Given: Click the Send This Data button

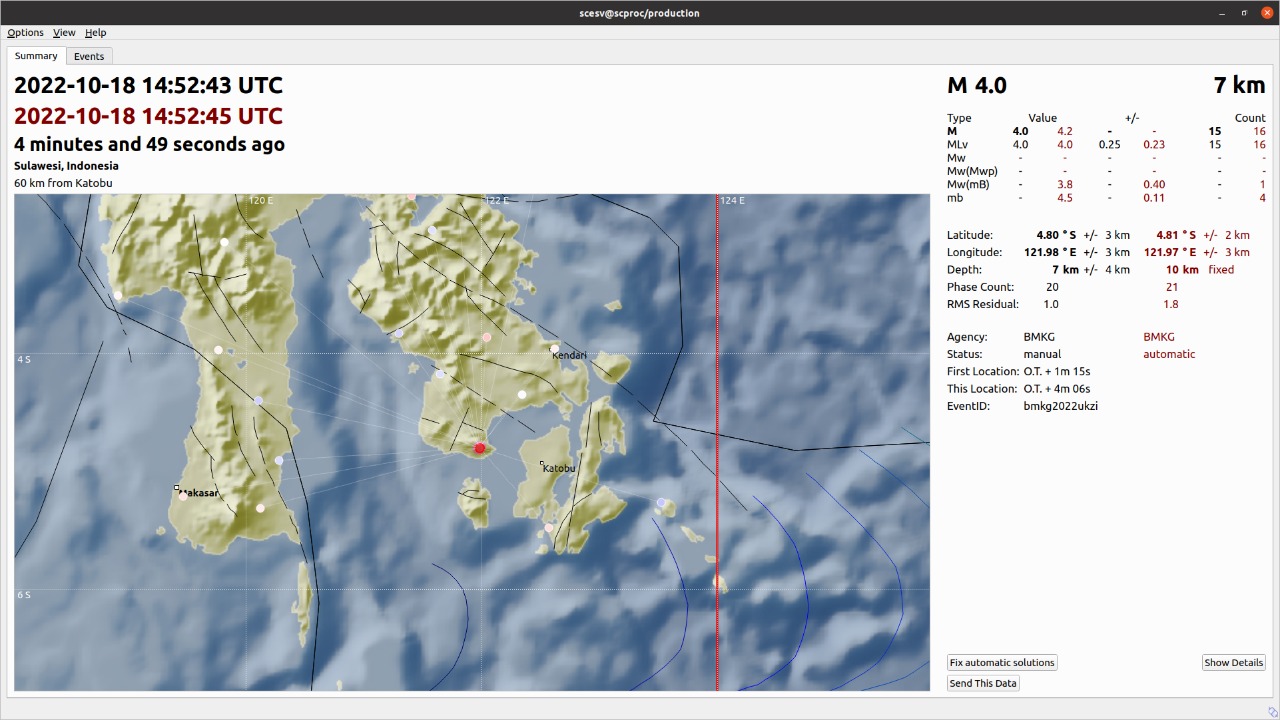Looking at the screenshot, I should [983, 684].
